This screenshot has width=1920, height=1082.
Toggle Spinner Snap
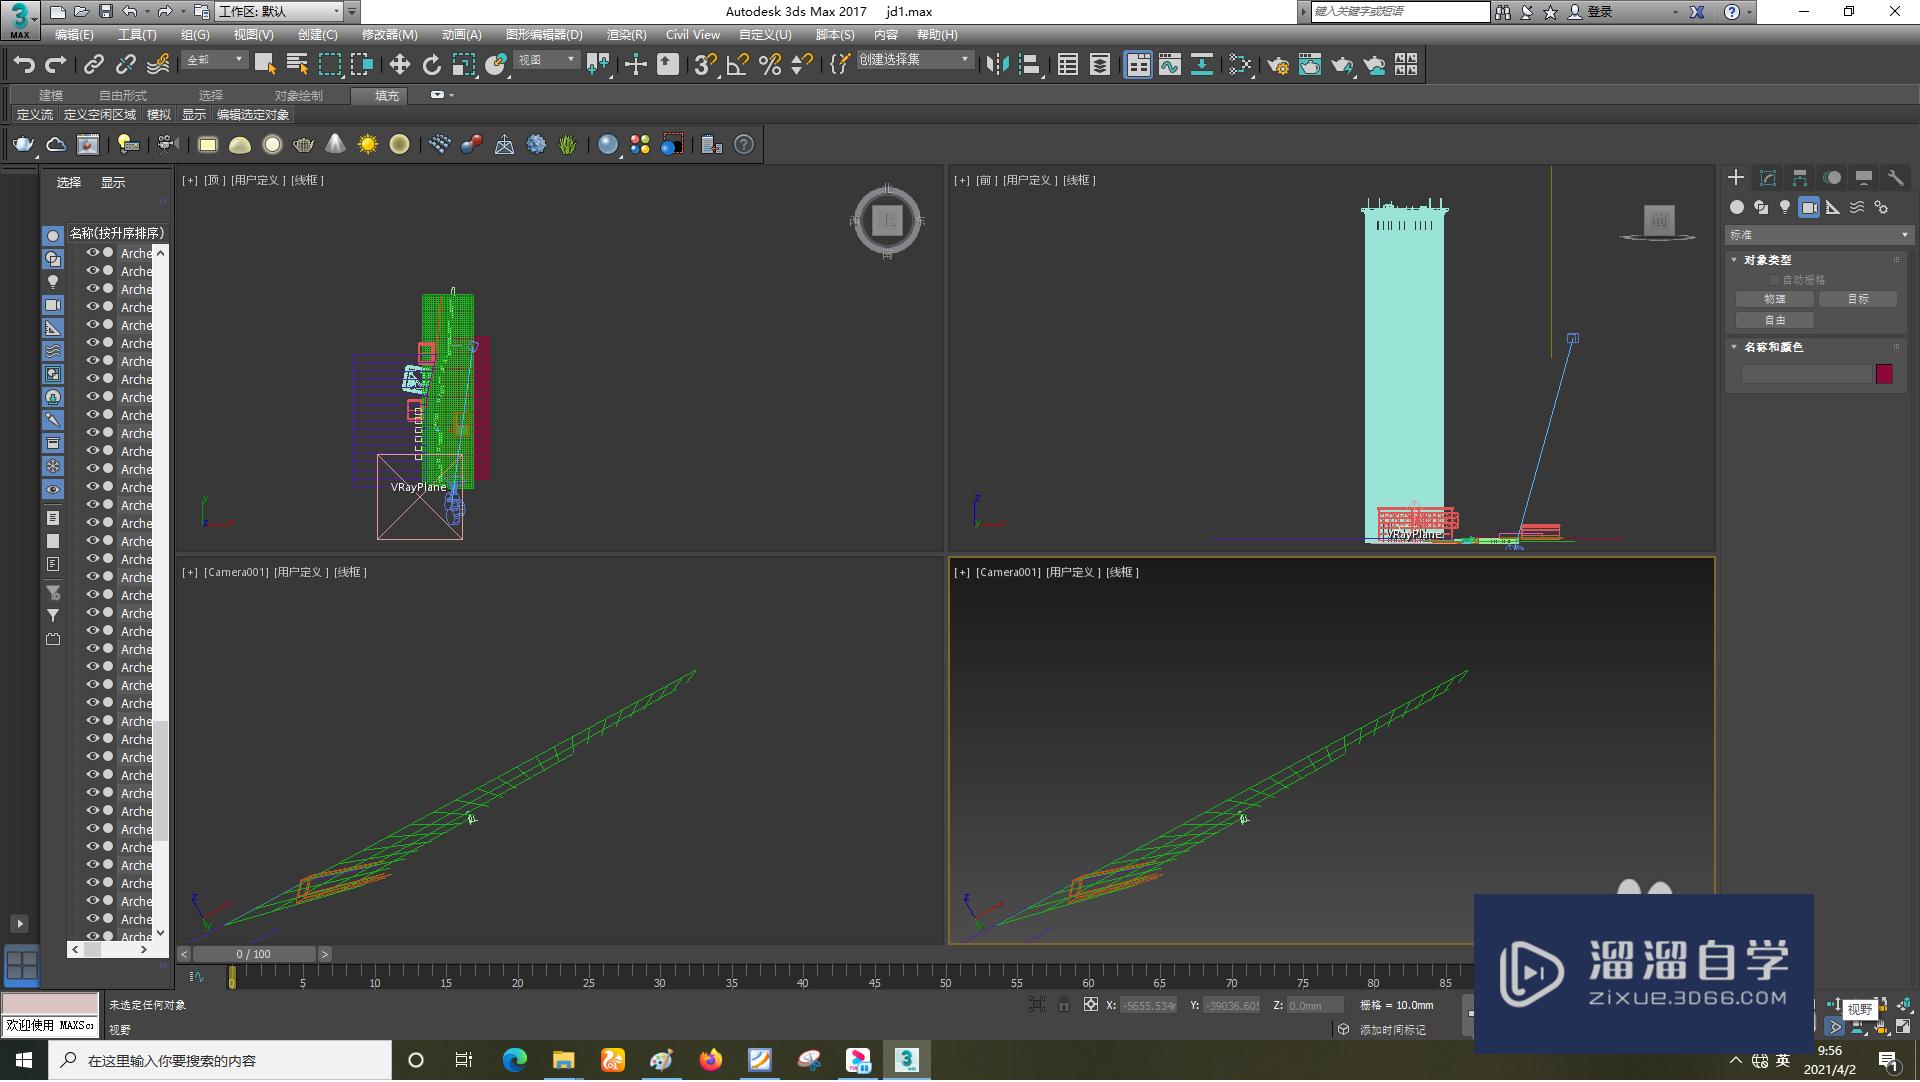pos(802,65)
